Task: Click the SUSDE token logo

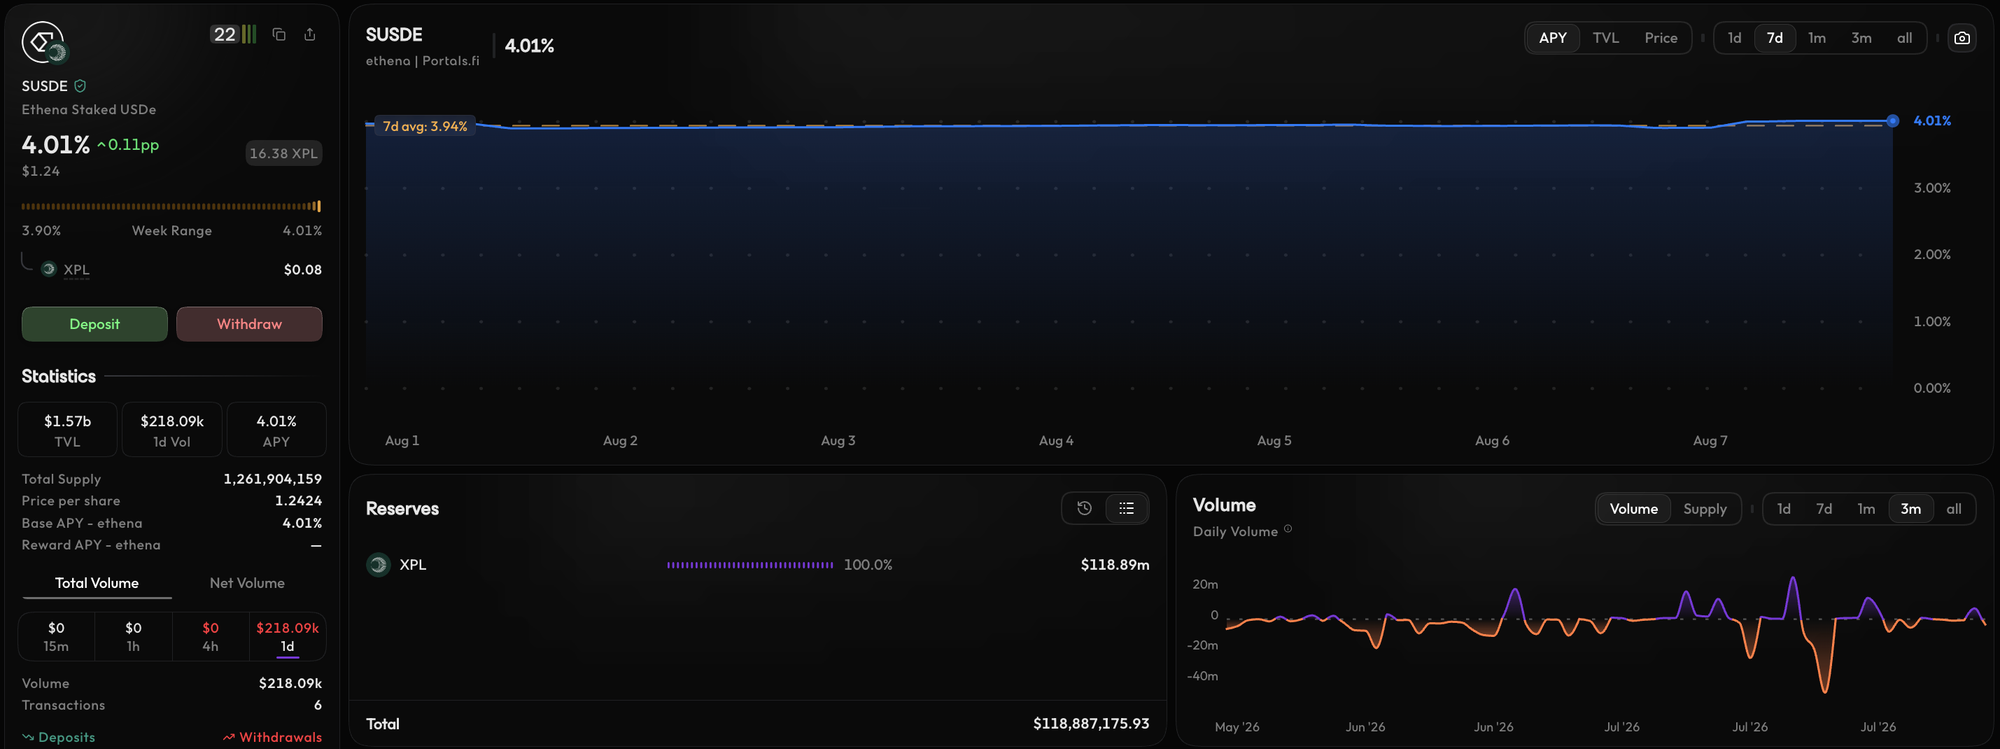Action: (x=43, y=42)
